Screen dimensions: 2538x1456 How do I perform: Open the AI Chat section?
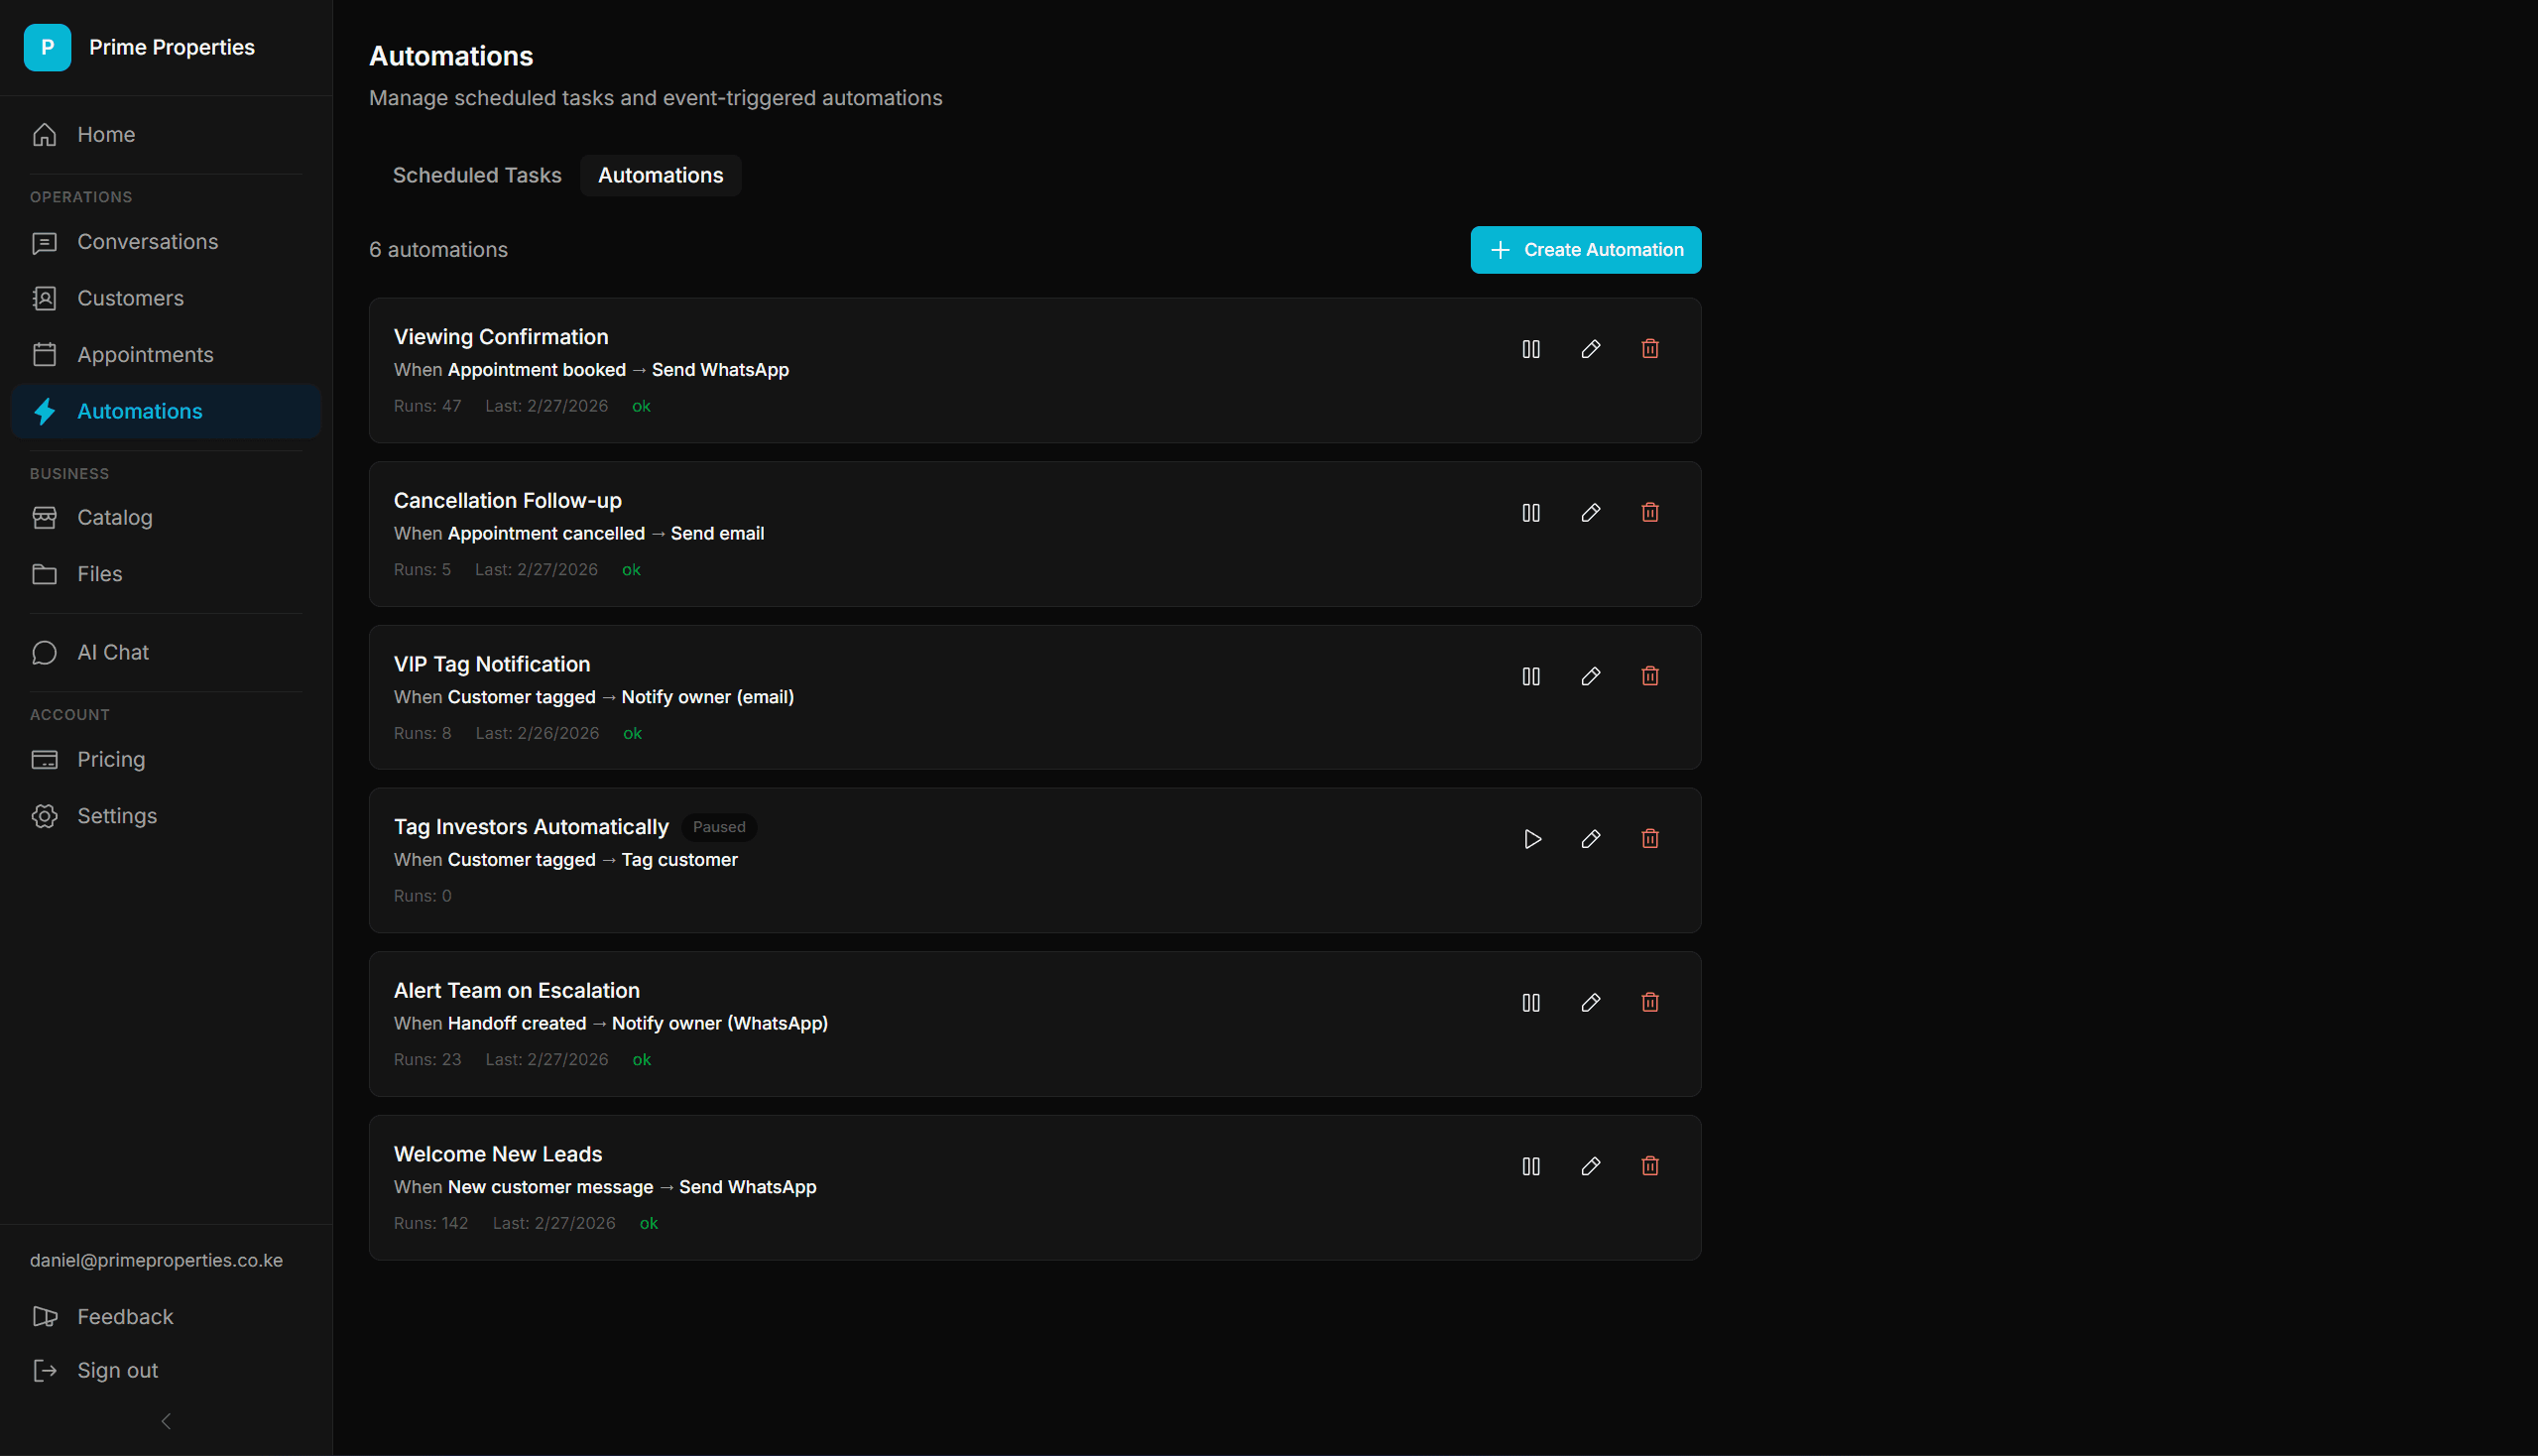pos(113,652)
